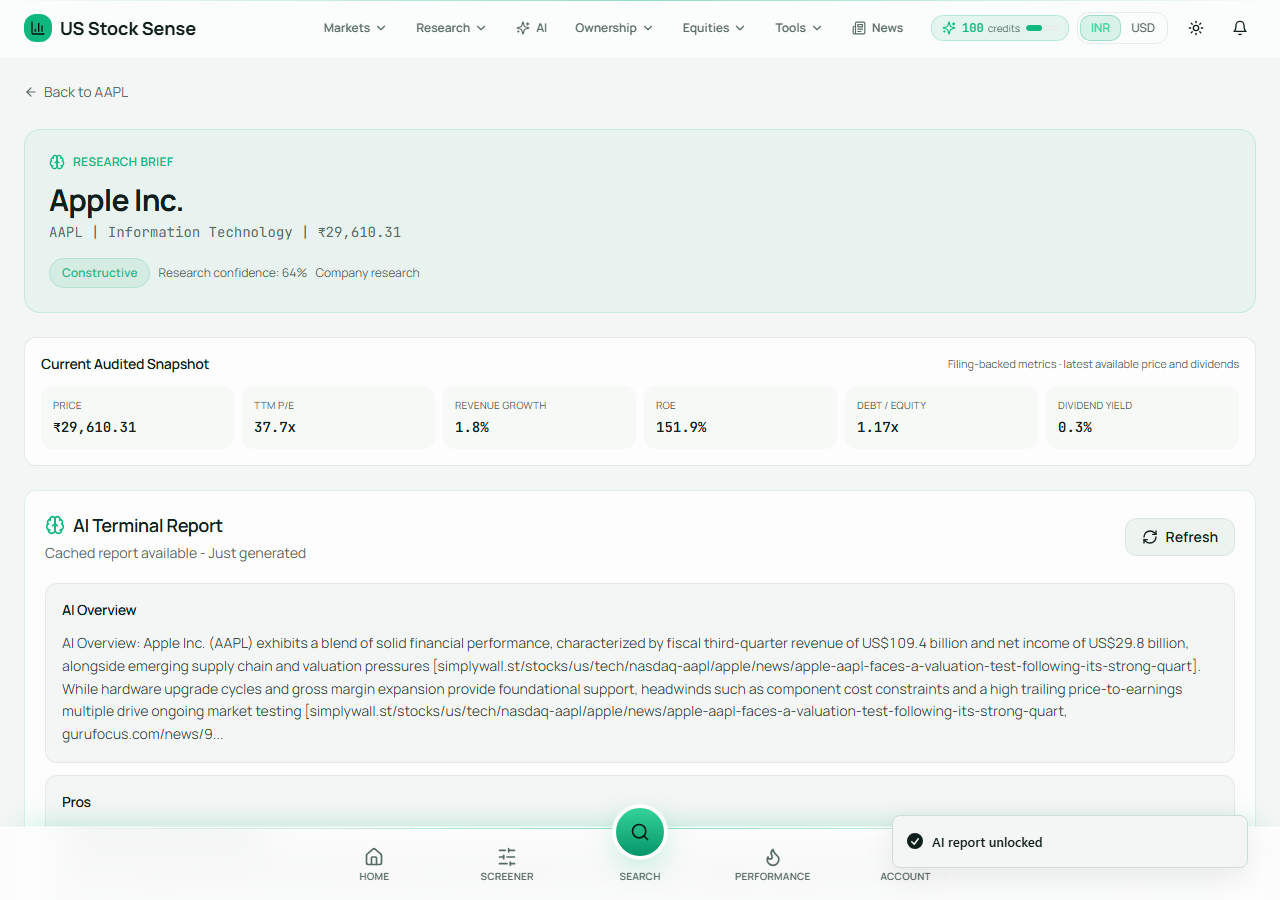The width and height of the screenshot is (1280, 900).
Task: Open the Screener sliders icon
Action: pyautogui.click(x=507, y=856)
